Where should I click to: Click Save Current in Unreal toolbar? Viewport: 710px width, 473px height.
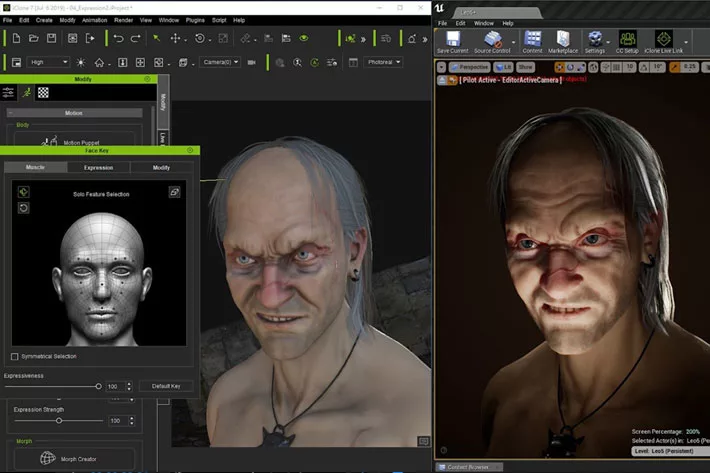click(452, 42)
